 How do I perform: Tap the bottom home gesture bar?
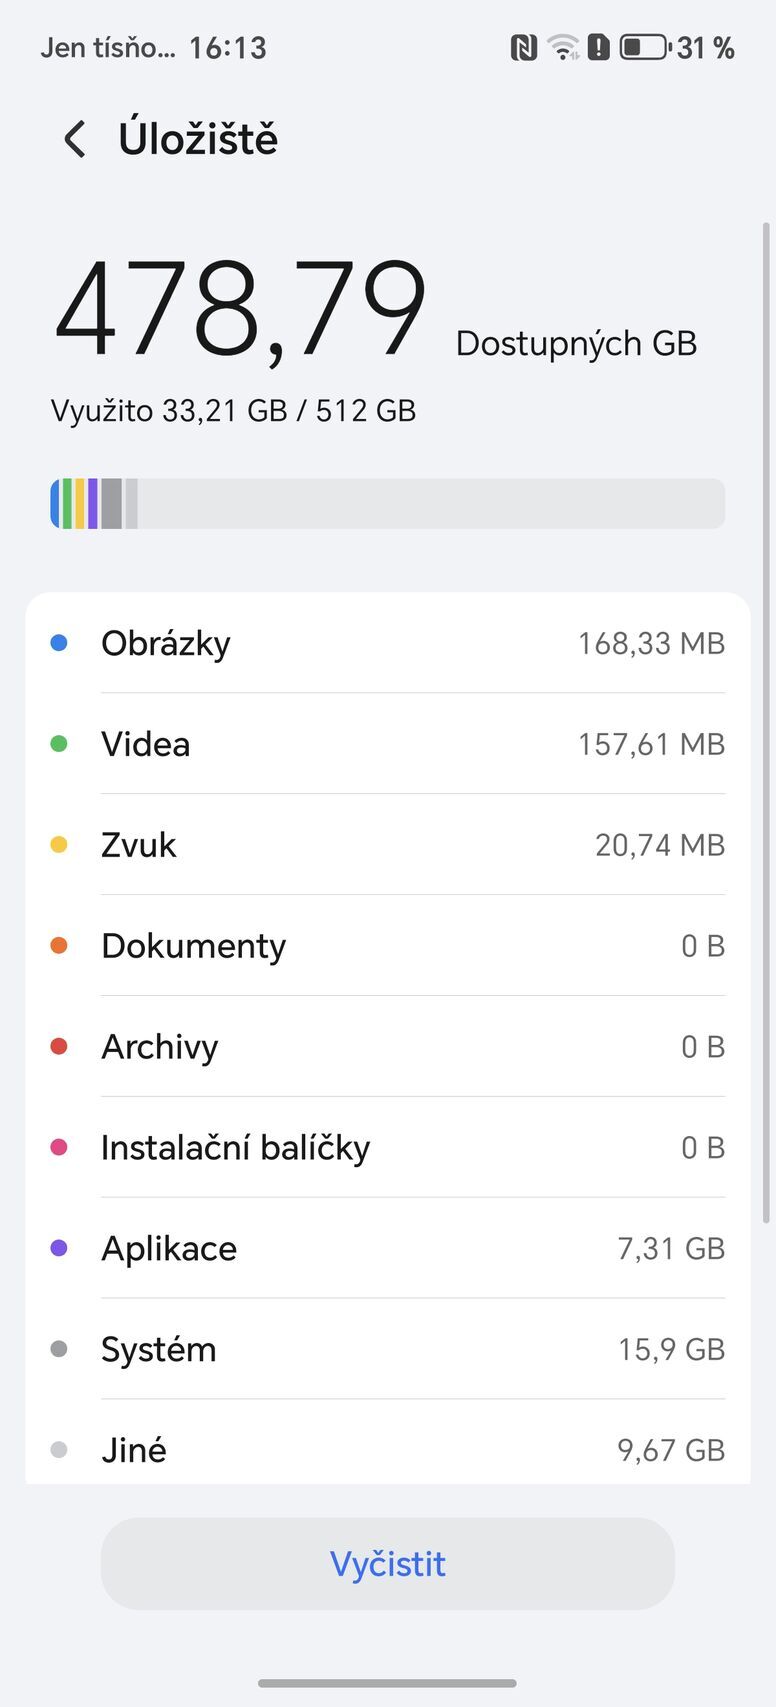388,1683
